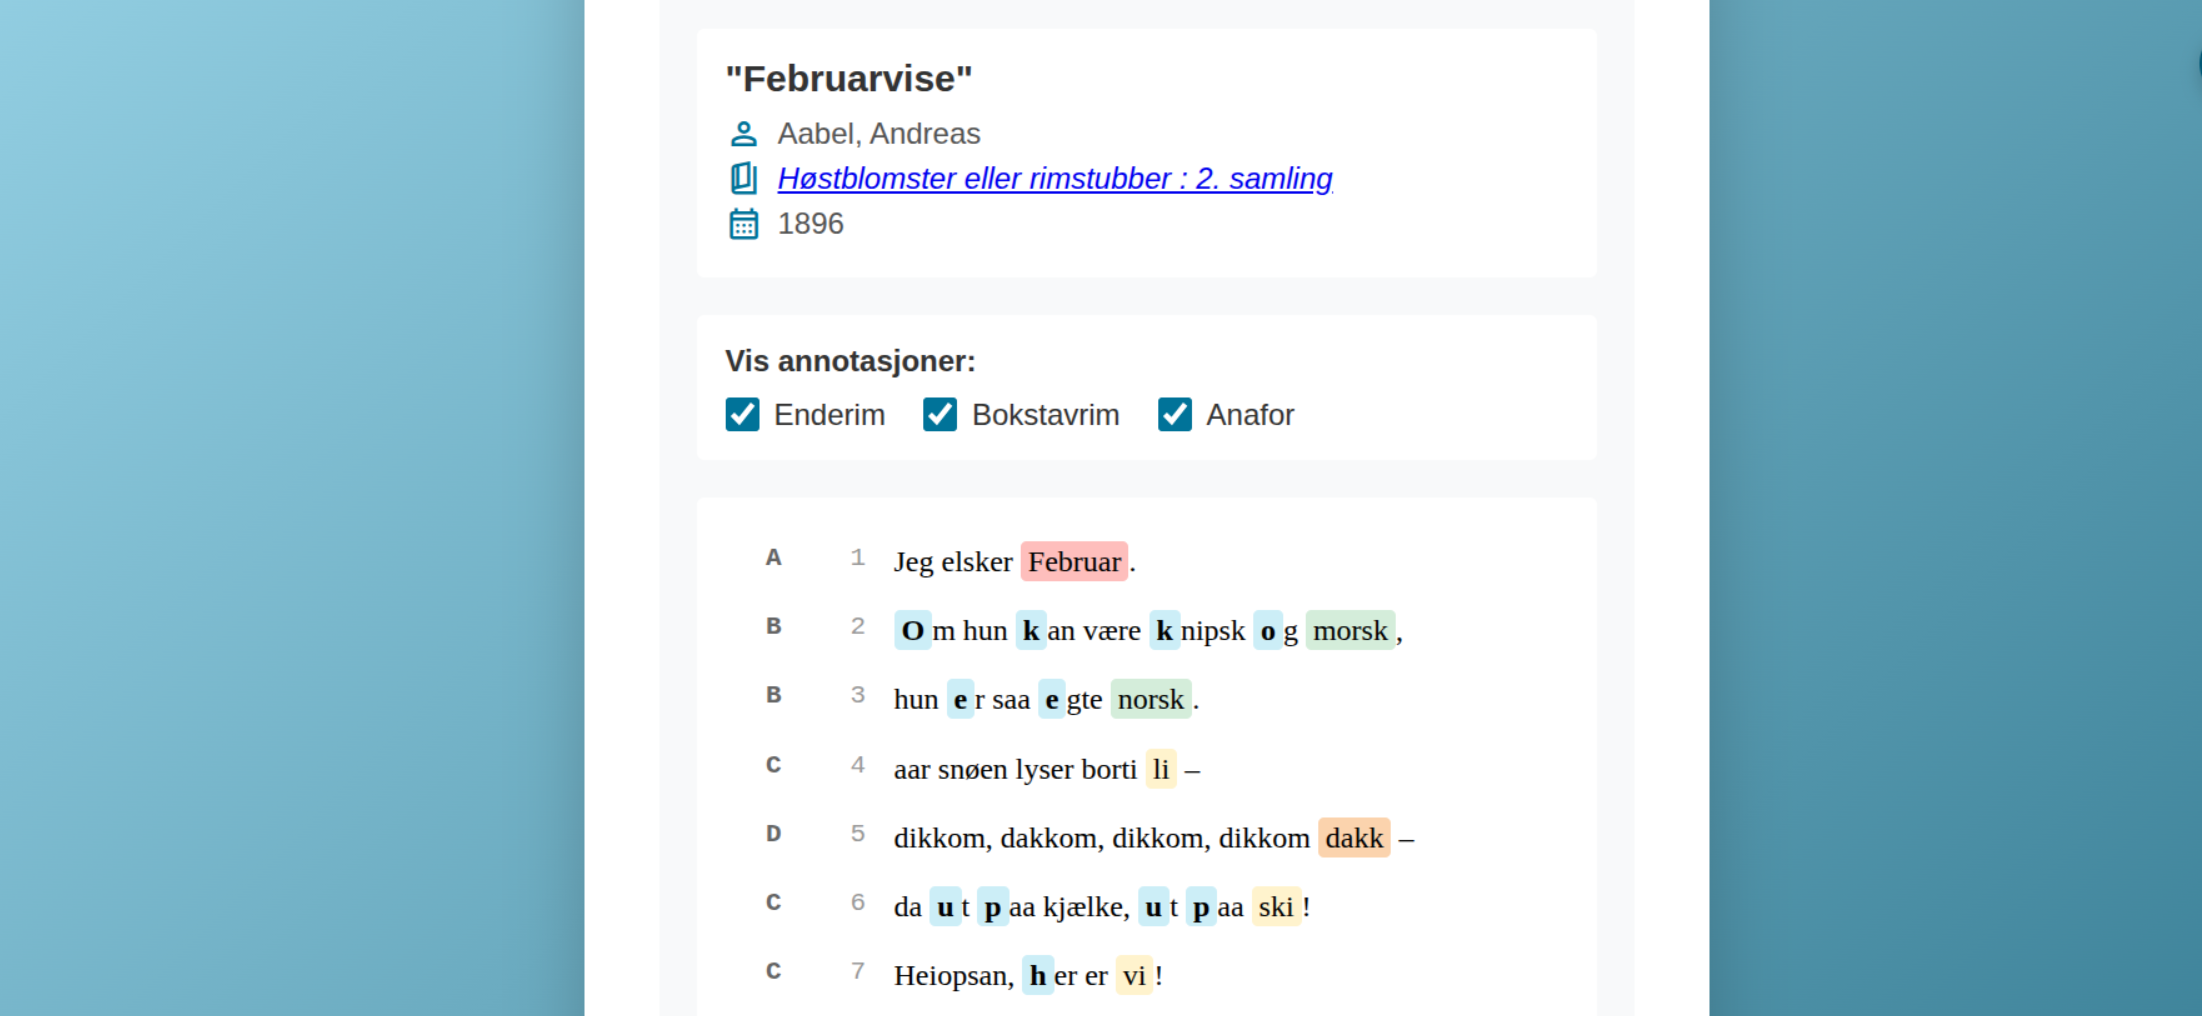Click the highlighted letter h in line 7
The height and width of the screenshot is (1016, 2202).
point(1037,976)
